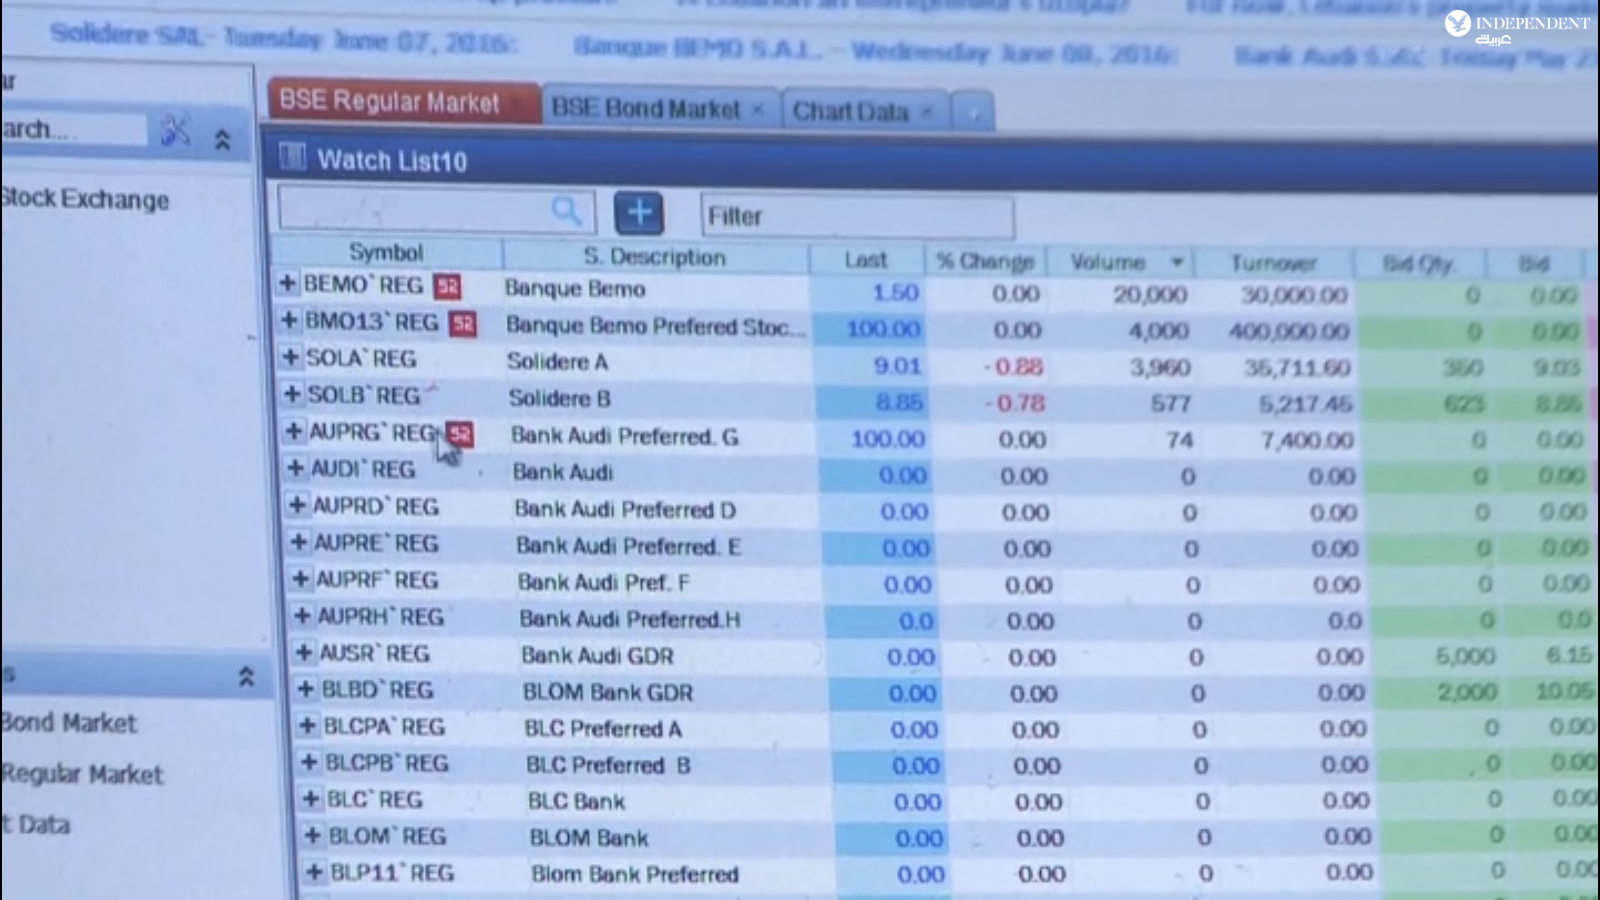Open Bond Market in the left panel
Screen dimensions: 1600x900
click(69, 722)
